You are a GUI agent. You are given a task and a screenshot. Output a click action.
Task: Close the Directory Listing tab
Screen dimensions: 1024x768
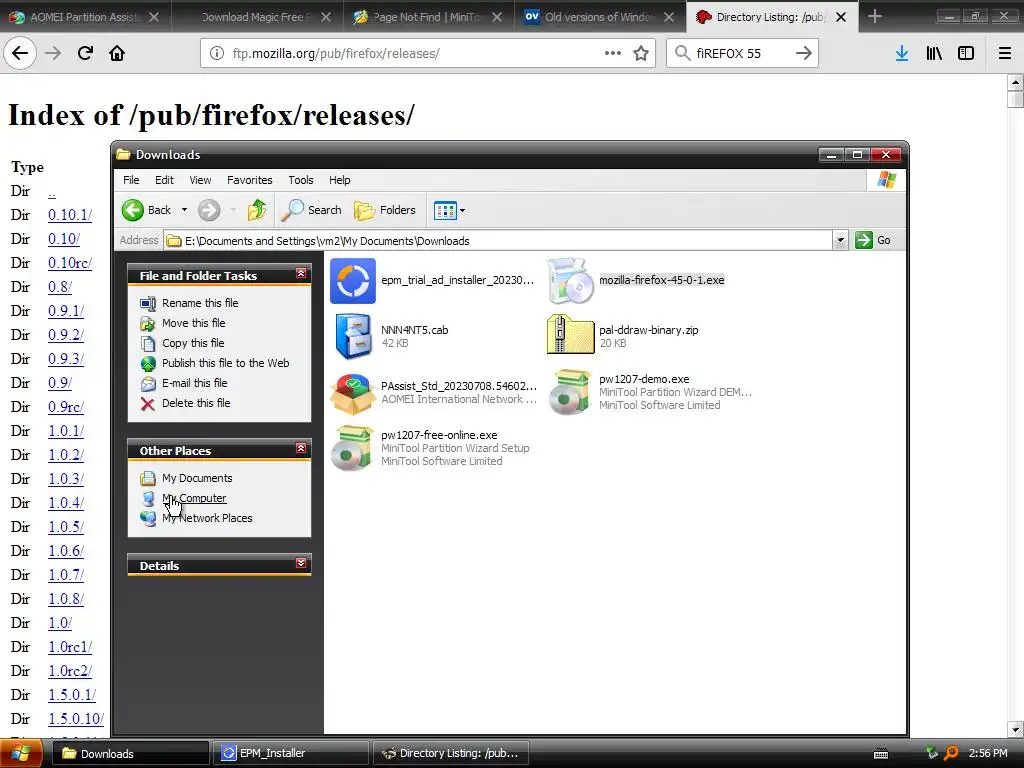coord(841,17)
